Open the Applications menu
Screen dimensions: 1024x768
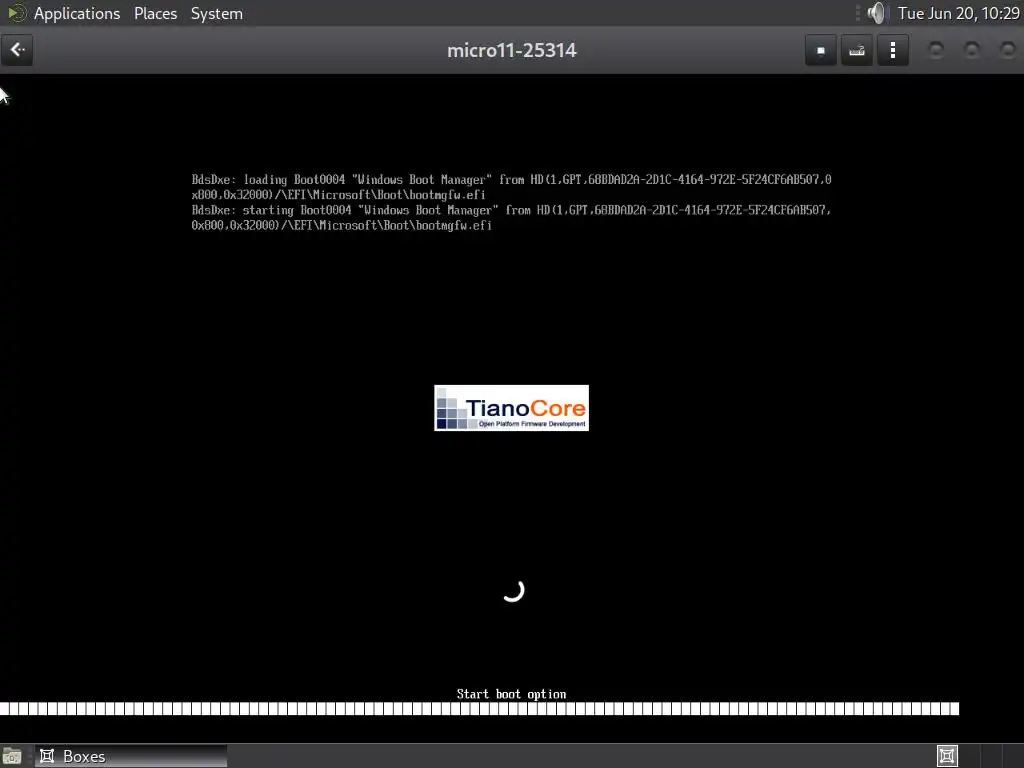76,13
